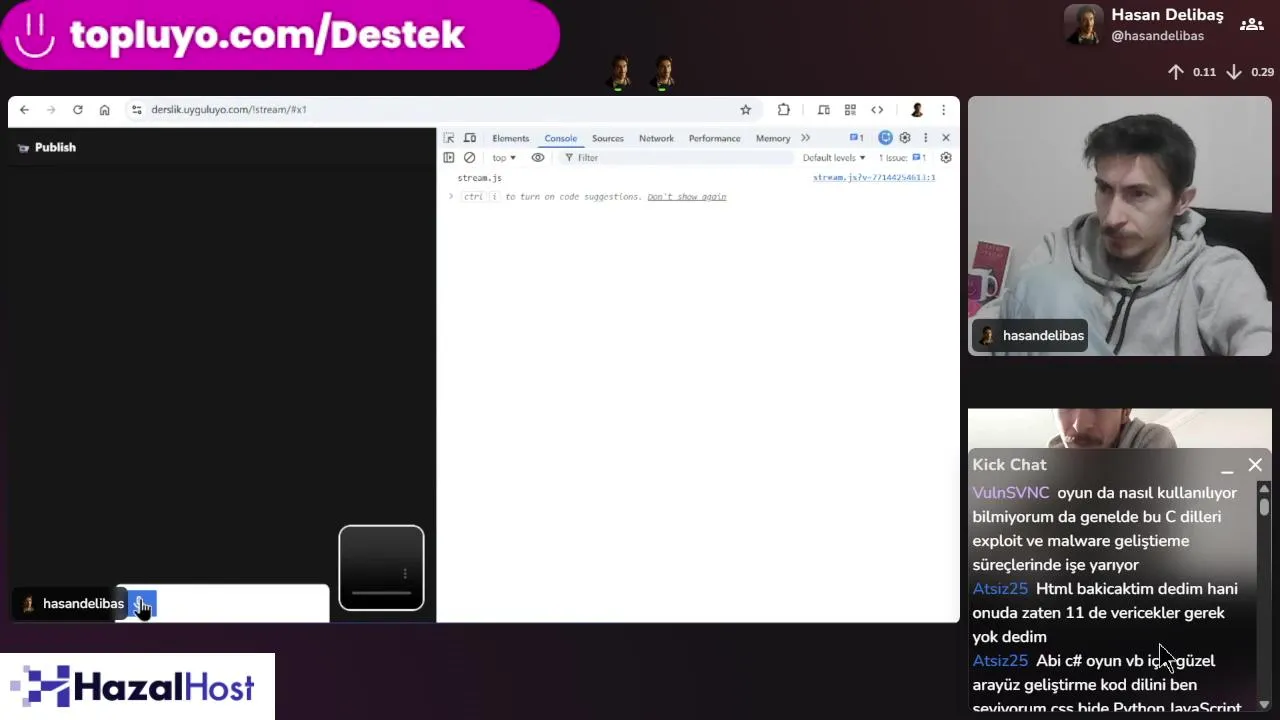This screenshot has height=720, width=1280.
Task: Open the Chrome three-dot menu
Action: point(943,110)
